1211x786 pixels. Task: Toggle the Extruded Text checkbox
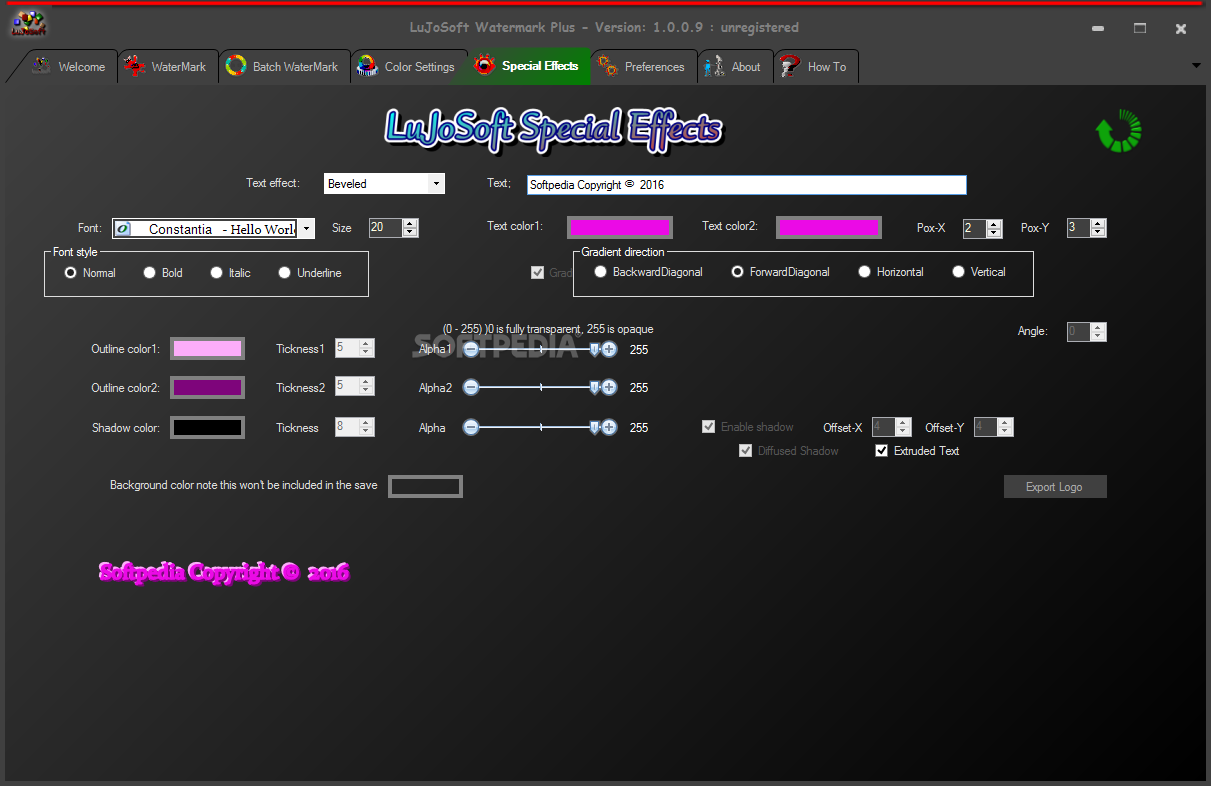(917, 451)
